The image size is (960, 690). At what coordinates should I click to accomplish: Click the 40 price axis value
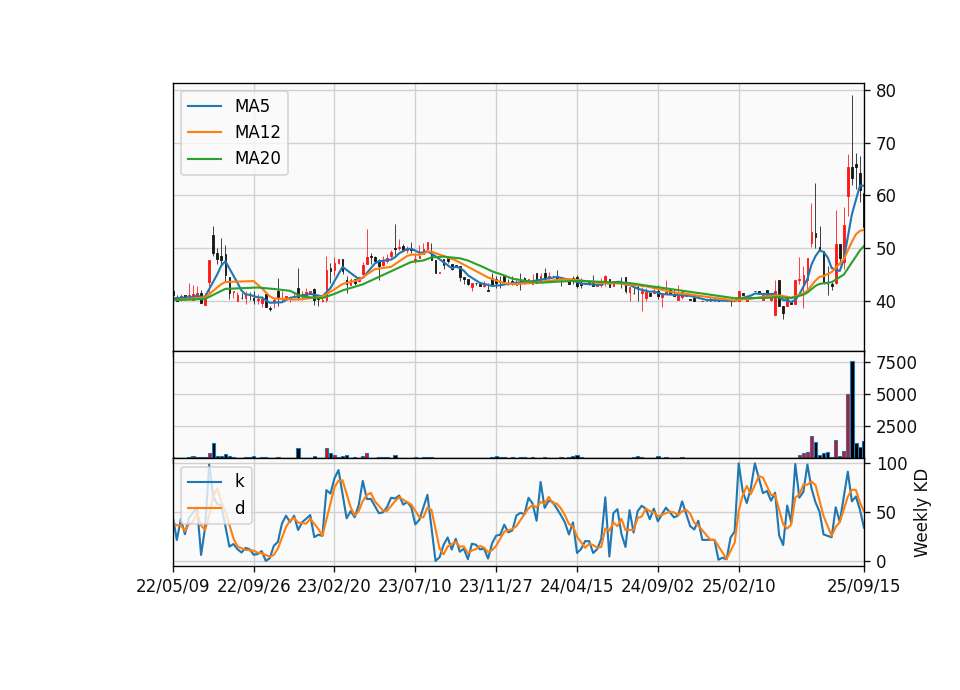(x=885, y=302)
